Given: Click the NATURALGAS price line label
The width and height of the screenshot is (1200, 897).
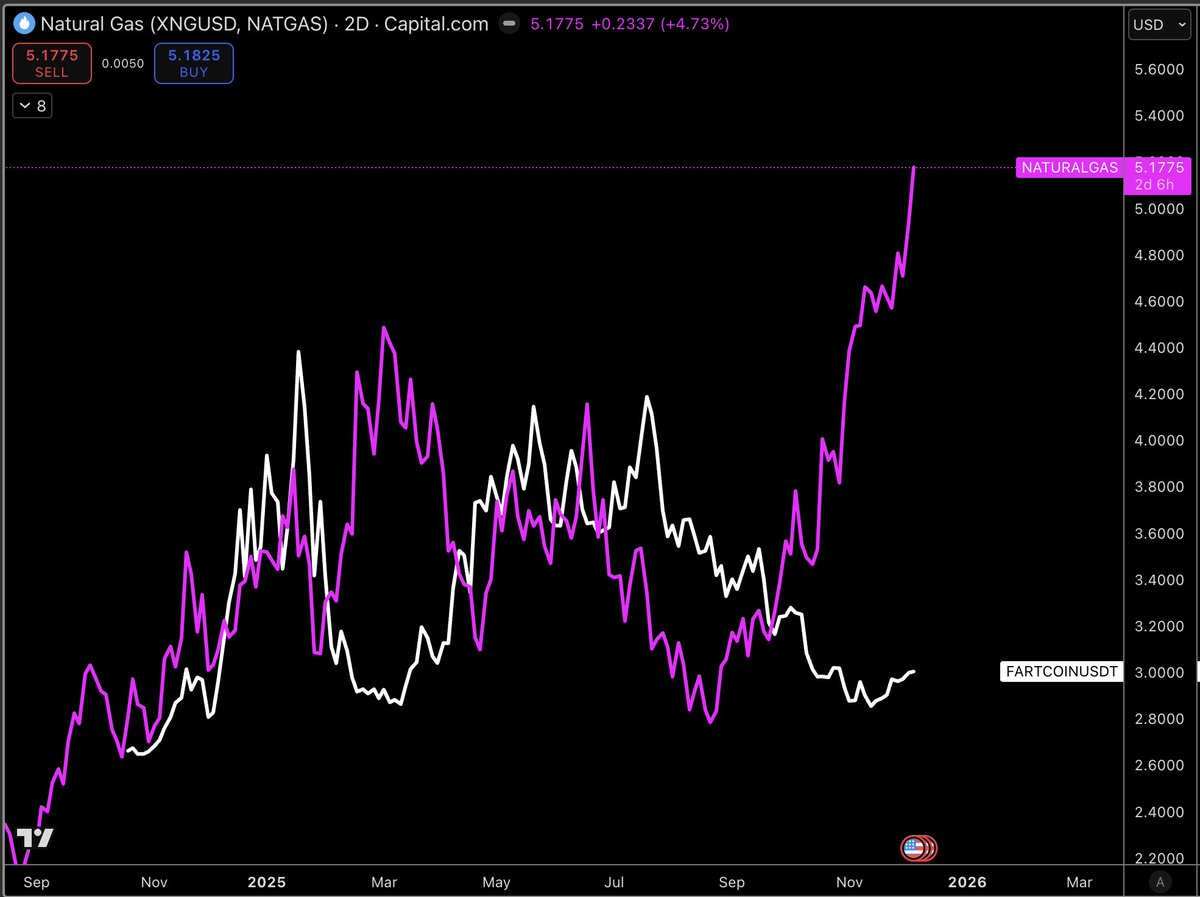Looking at the screenshot, I should click(x=1069, y=168).
